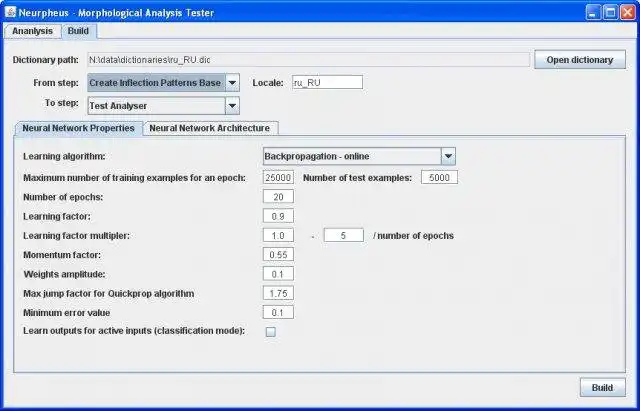This screenshot has width=640, height=411.
Task: Click the Number of test examples field
Action: coord(439,178)
